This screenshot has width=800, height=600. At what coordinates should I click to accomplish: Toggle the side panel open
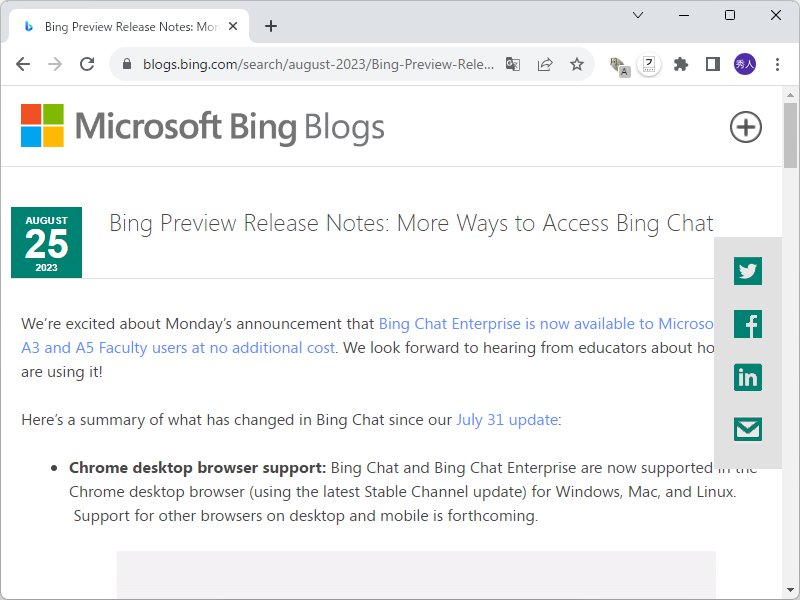pyautogui.click(x=712, y=63)
